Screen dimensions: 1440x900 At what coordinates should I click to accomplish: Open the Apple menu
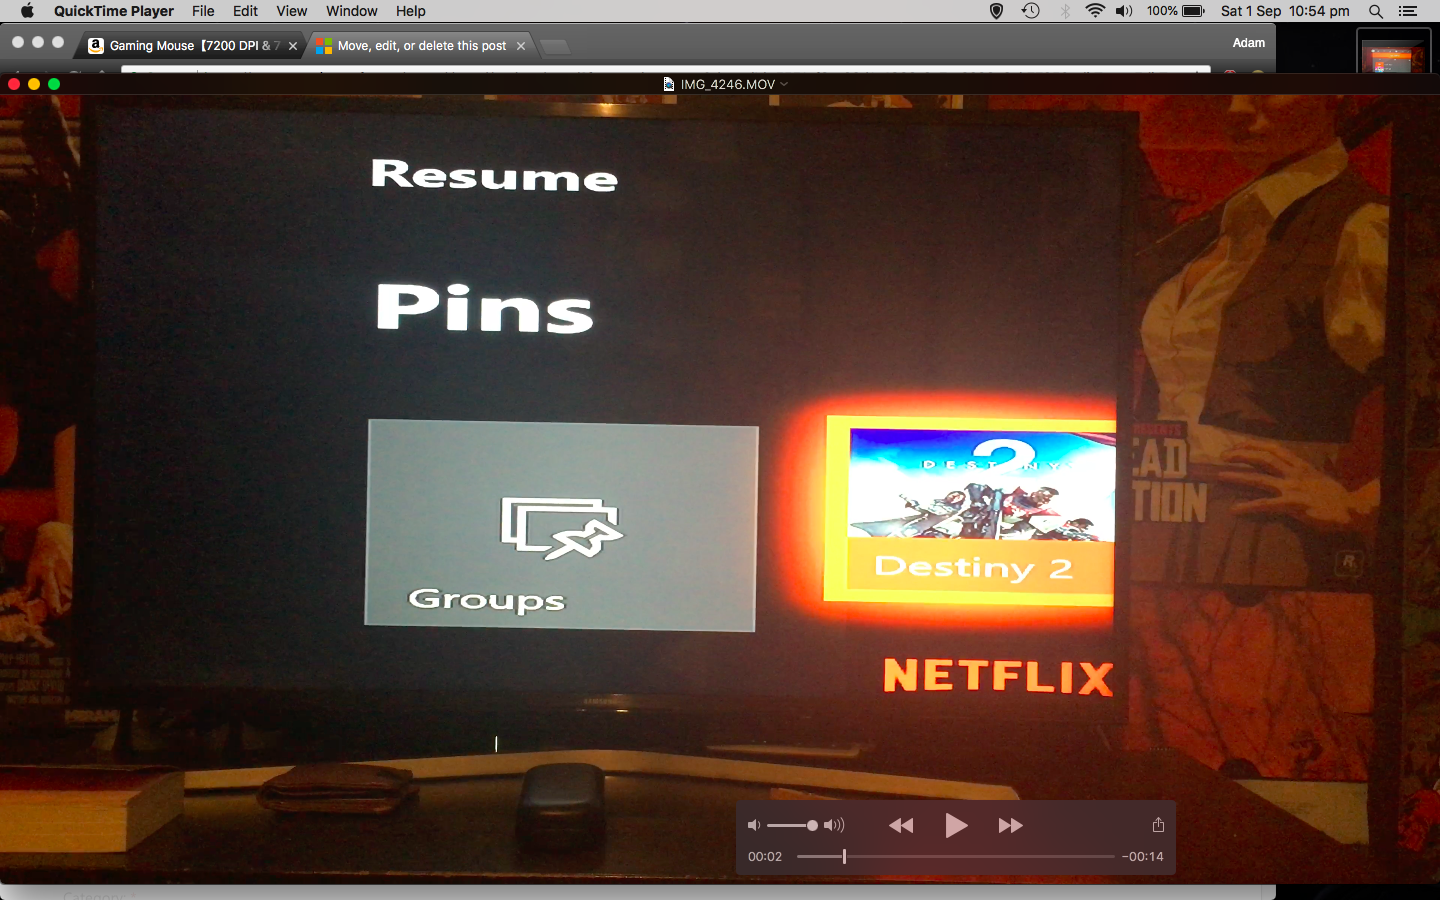coord(27,11)
